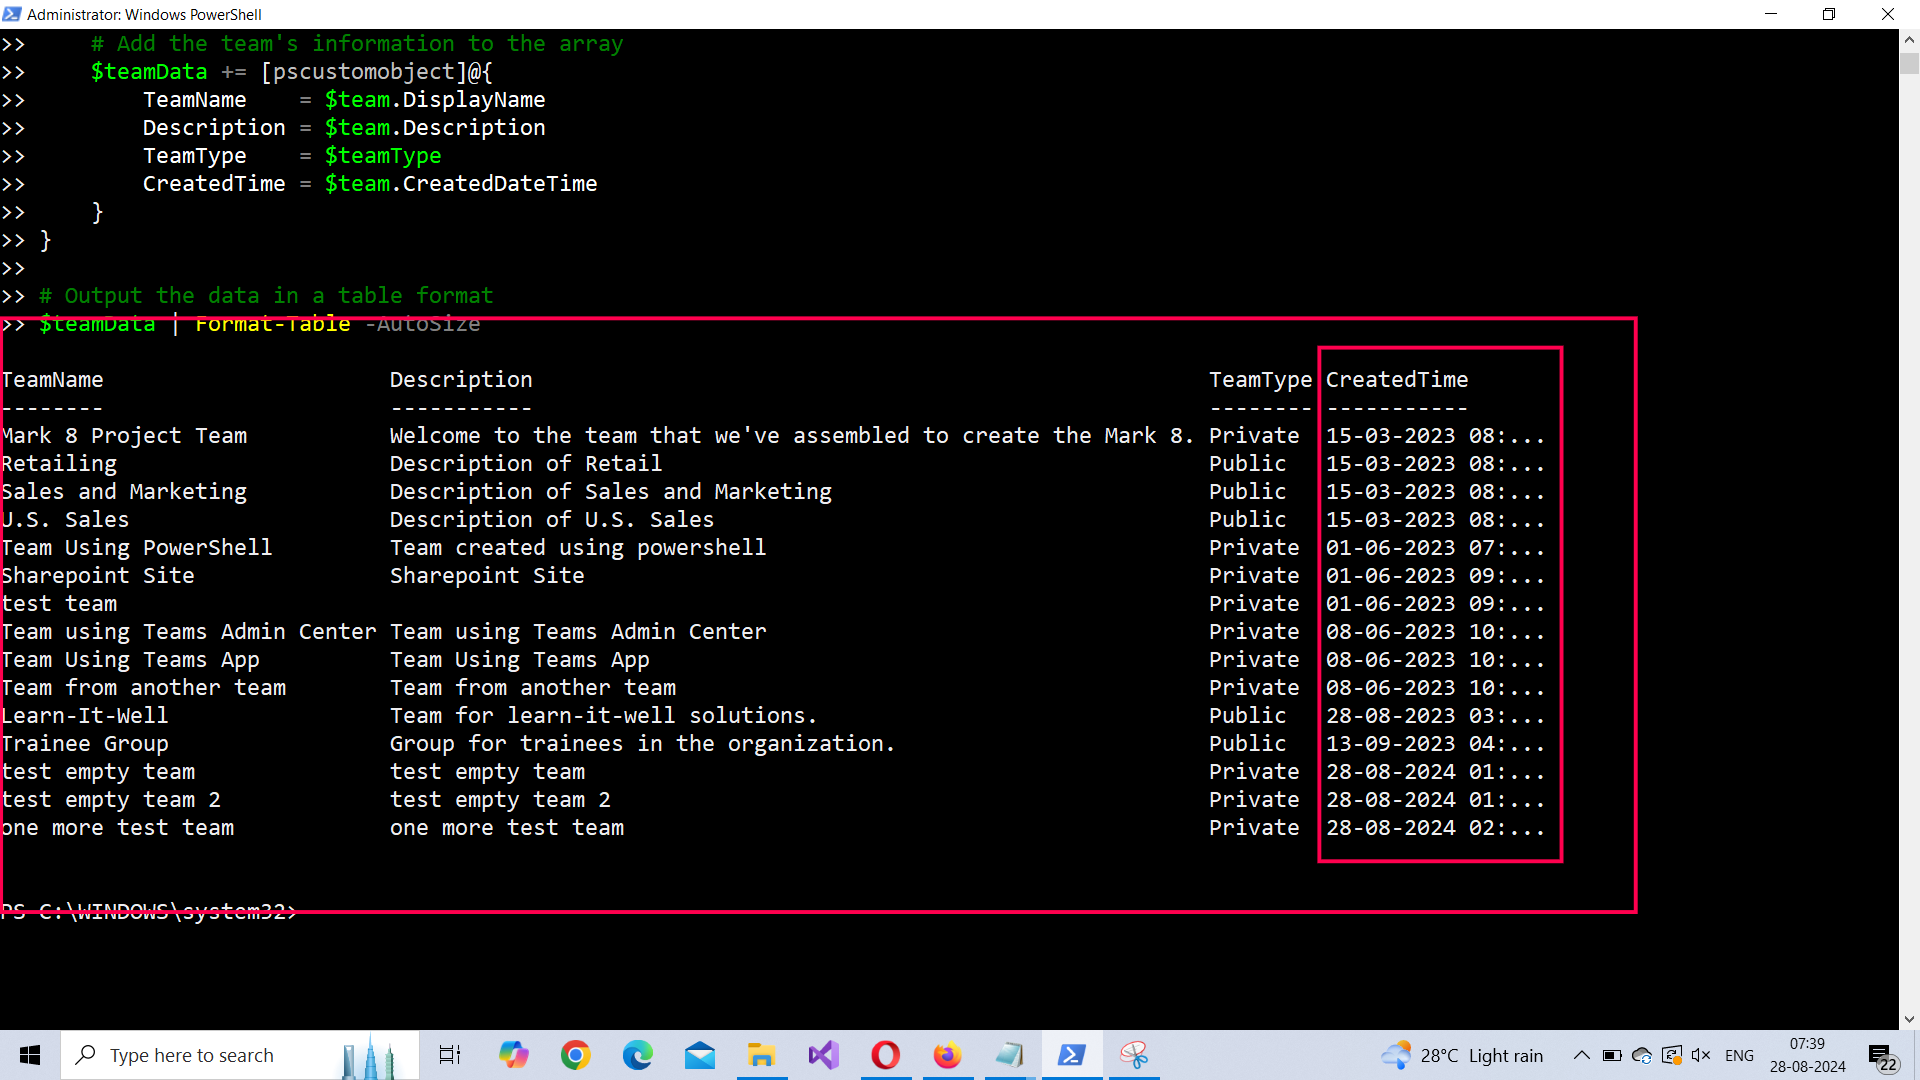
Task: Open Microsoft Copilot
Action: point(513,1055)
